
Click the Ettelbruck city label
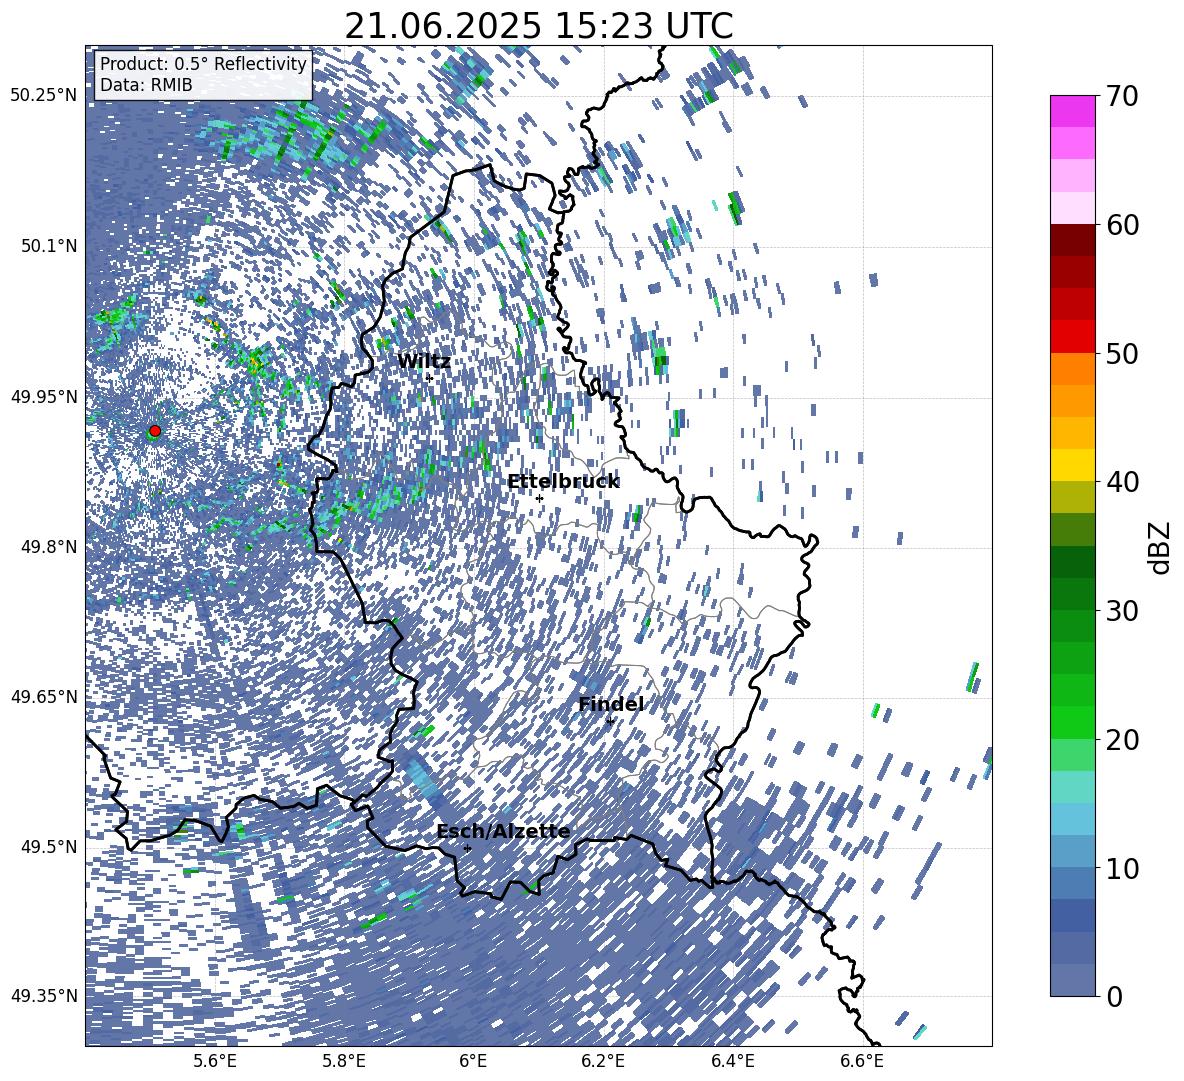[x=563, y=482]
